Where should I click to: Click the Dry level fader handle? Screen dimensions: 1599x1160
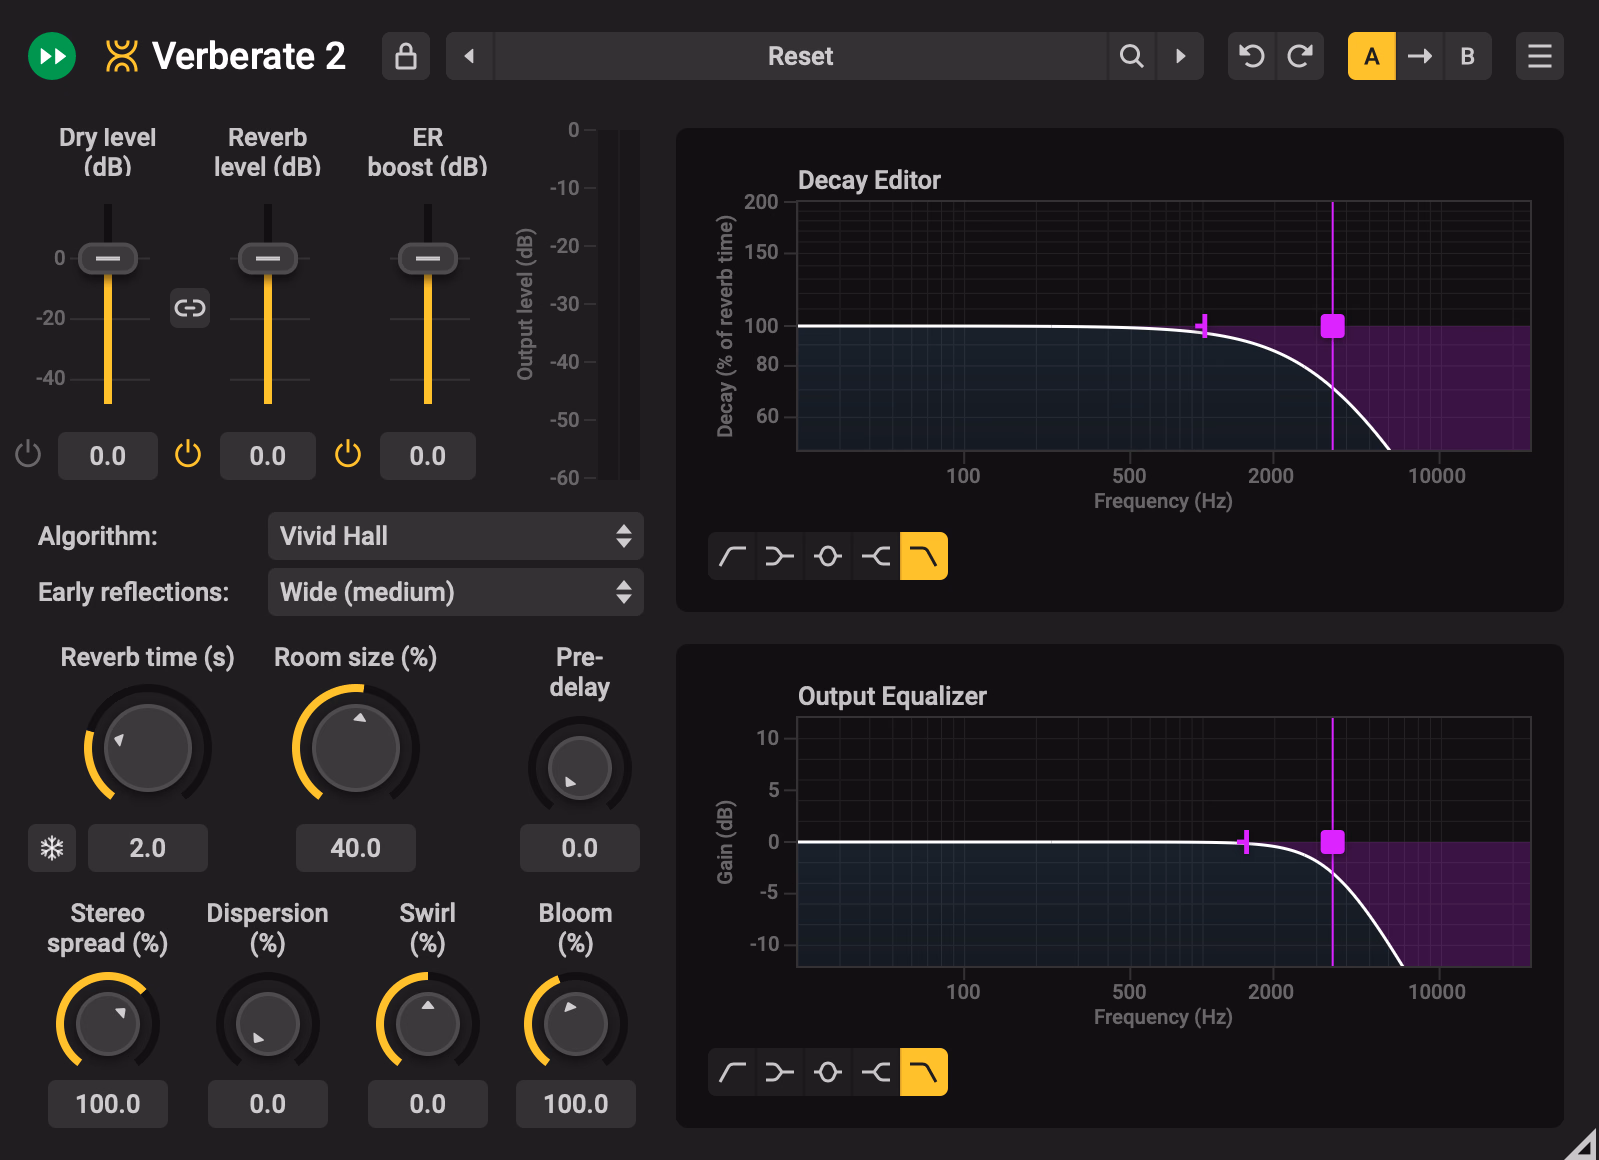pyautogui.click(x=108, y=258)
